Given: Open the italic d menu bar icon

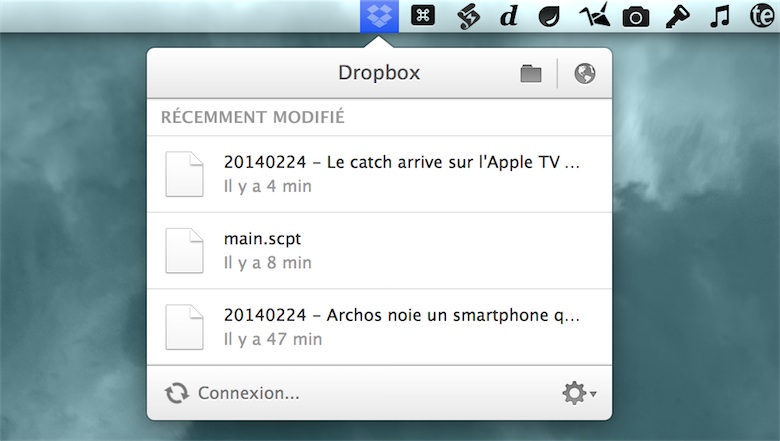Looking at the screenshot, I should pos(509,16).
